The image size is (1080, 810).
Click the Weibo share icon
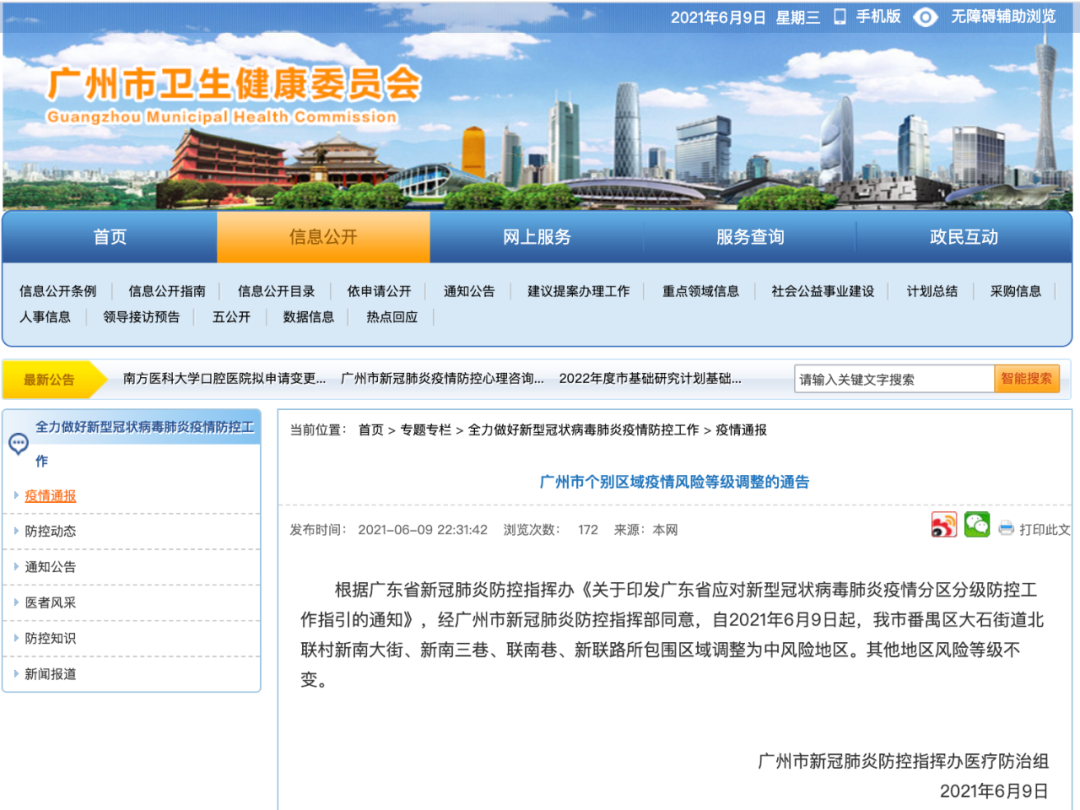(x=944, y=525)
